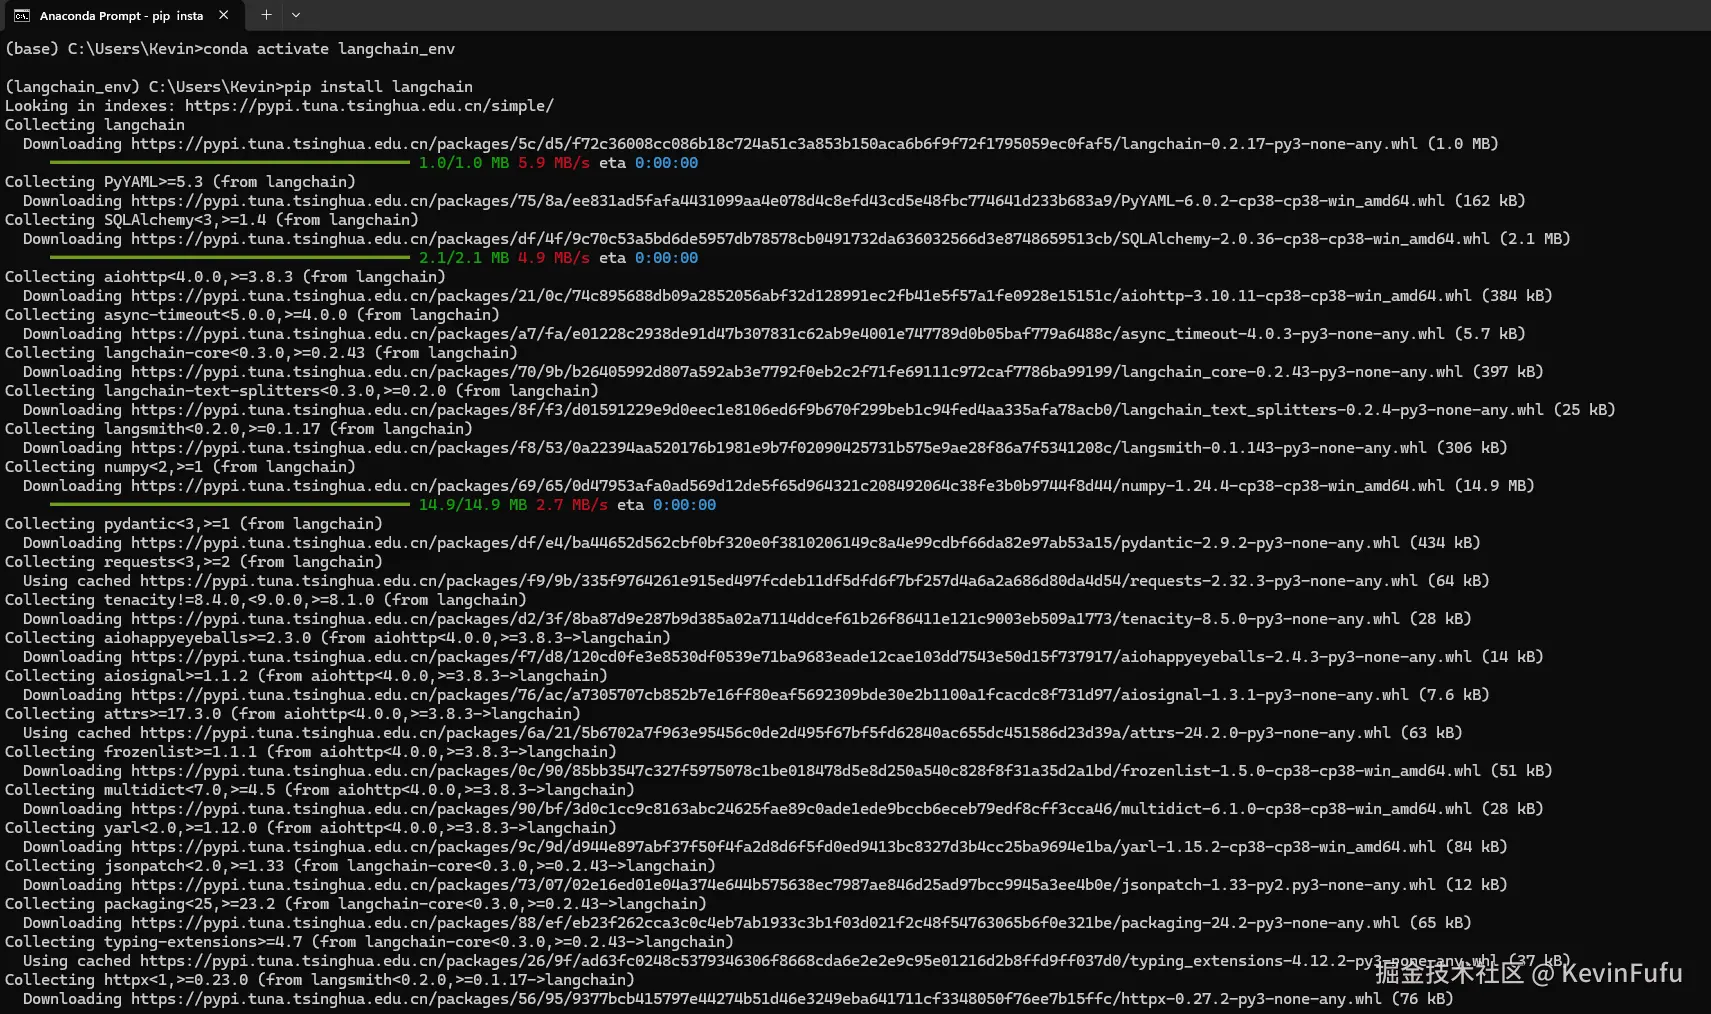
Task: Open the pydantic-2.9.2 wheel download URL
Action: (765, 543)
